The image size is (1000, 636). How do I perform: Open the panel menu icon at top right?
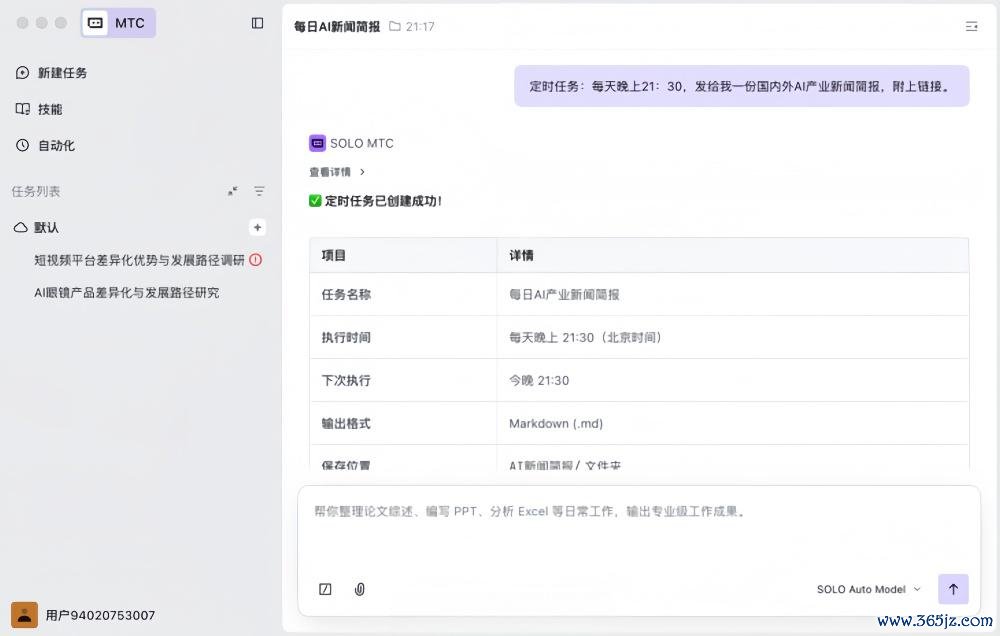coord(971,26)
